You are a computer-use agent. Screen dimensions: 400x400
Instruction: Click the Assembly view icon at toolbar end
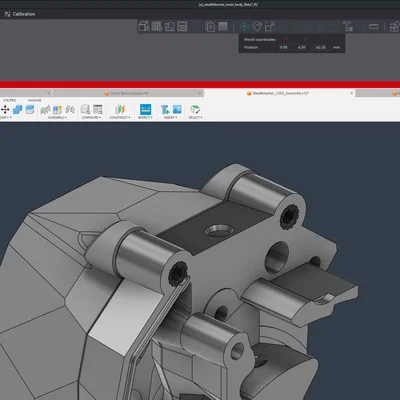pos(395,26)
